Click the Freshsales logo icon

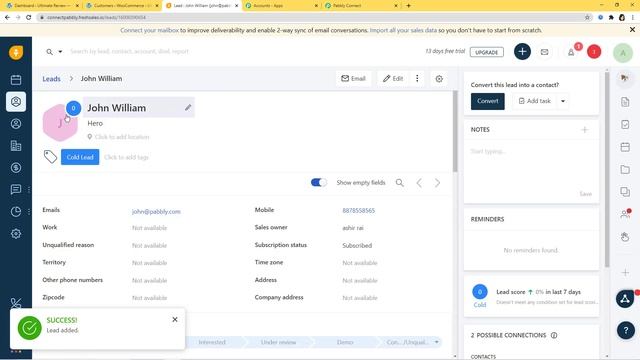point(16,52)
